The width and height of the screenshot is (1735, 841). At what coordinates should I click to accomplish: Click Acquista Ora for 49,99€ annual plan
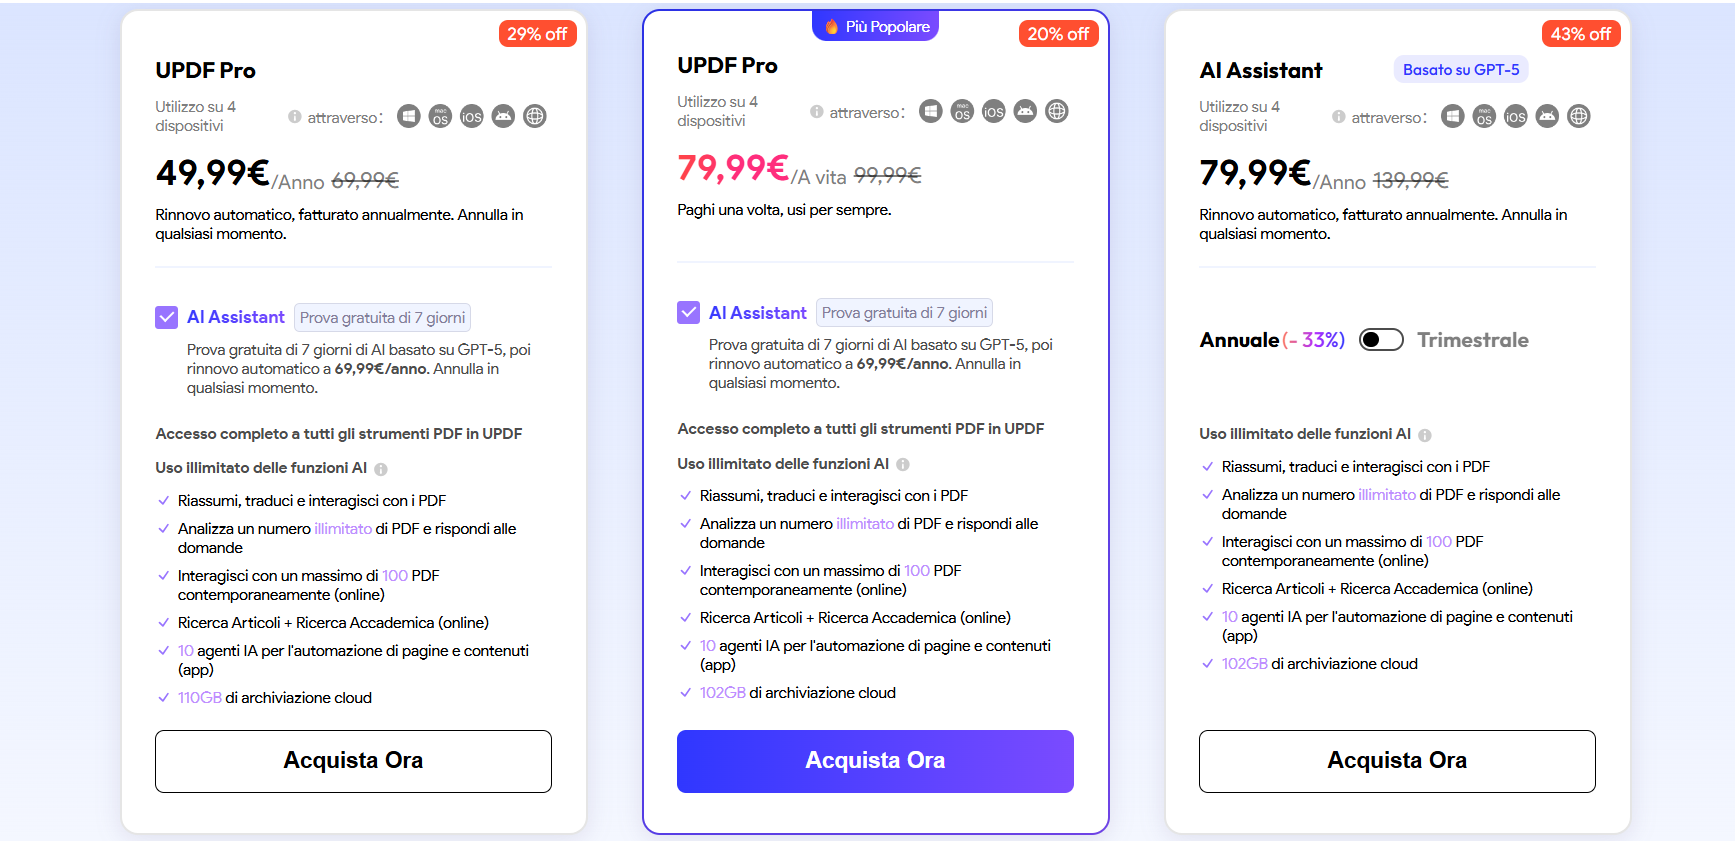click(353, 761)
